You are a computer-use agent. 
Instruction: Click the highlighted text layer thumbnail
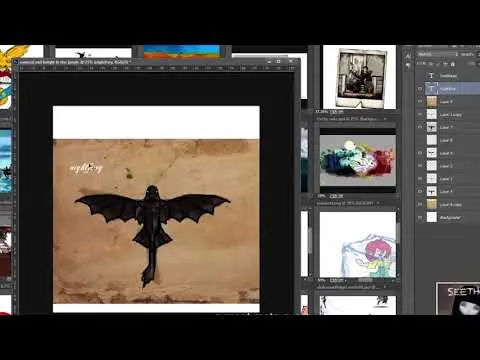[432, 89]
